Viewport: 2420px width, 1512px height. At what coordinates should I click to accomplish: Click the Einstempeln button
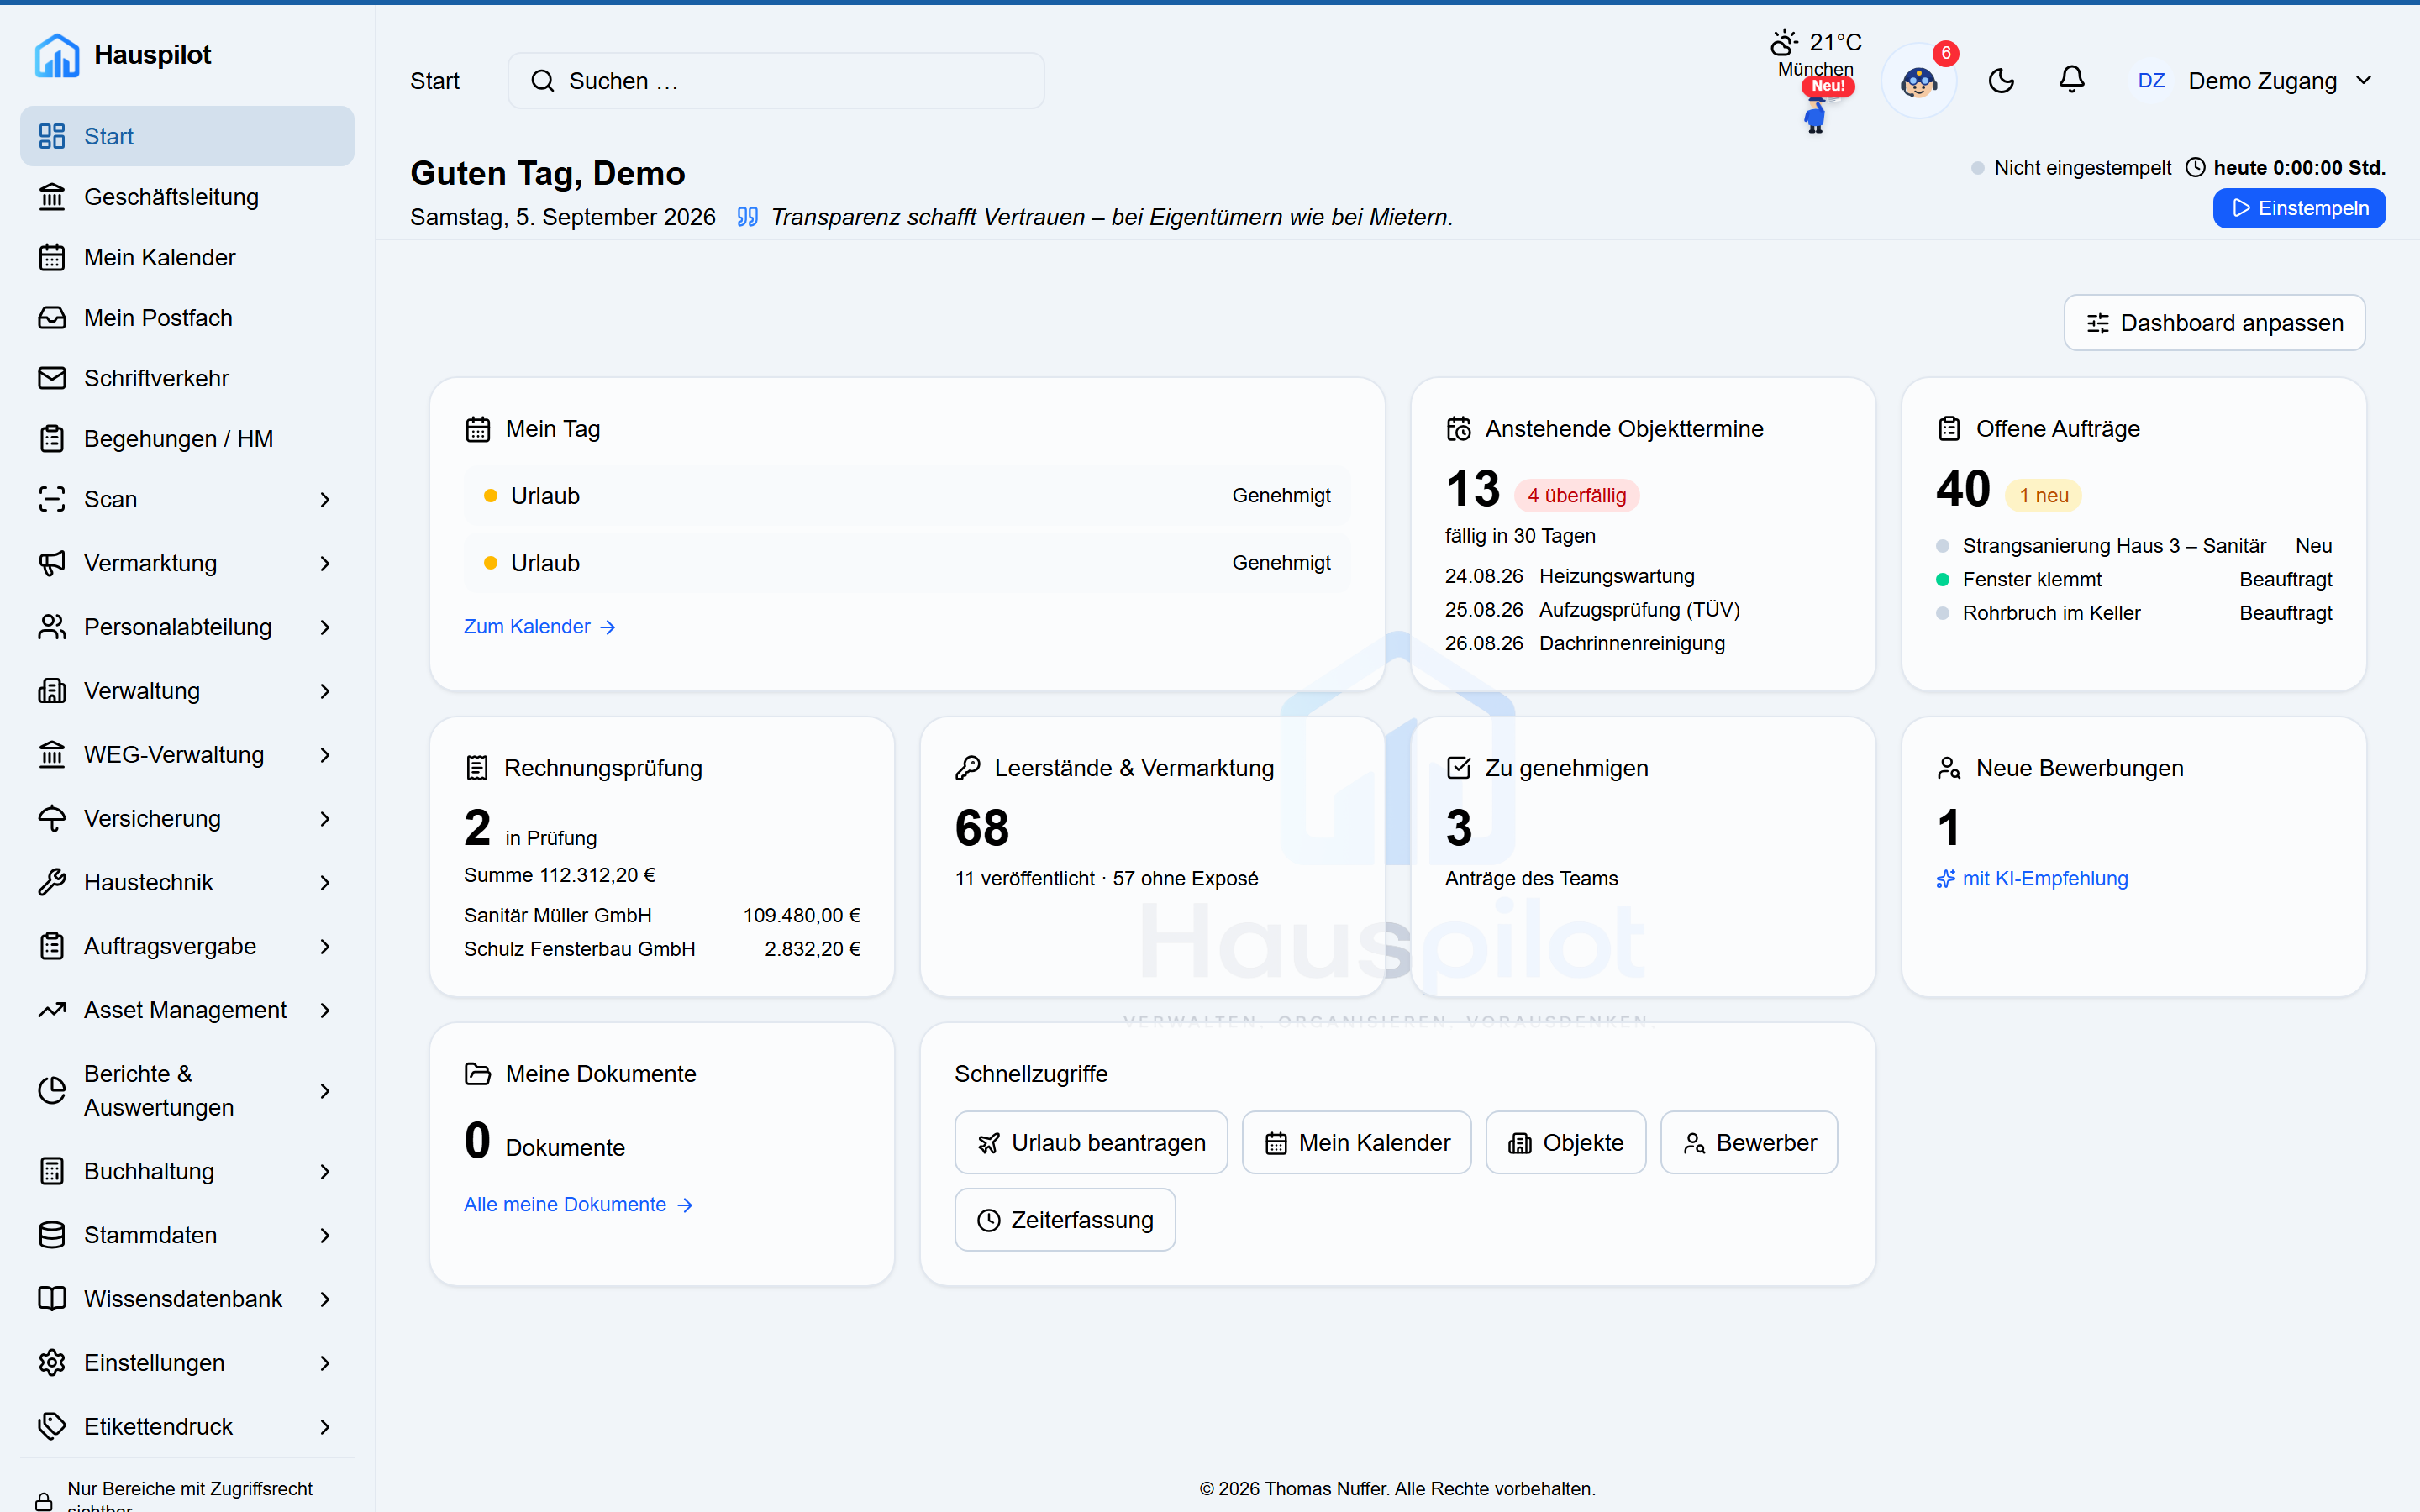(x=2298, y=208)
